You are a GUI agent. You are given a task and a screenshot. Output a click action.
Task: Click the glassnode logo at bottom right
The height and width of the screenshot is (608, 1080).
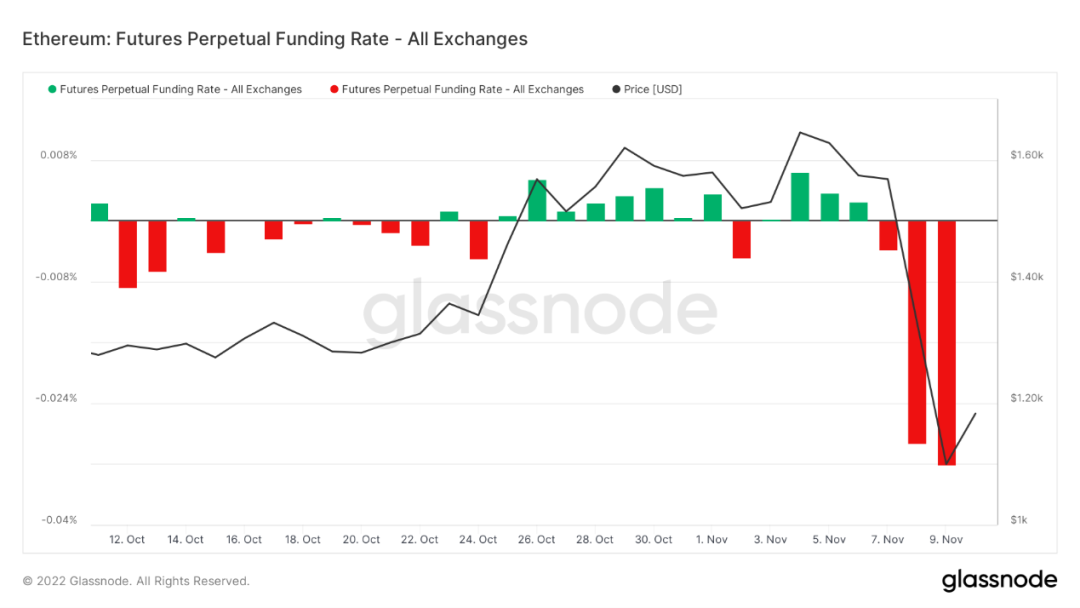point(999,580)
